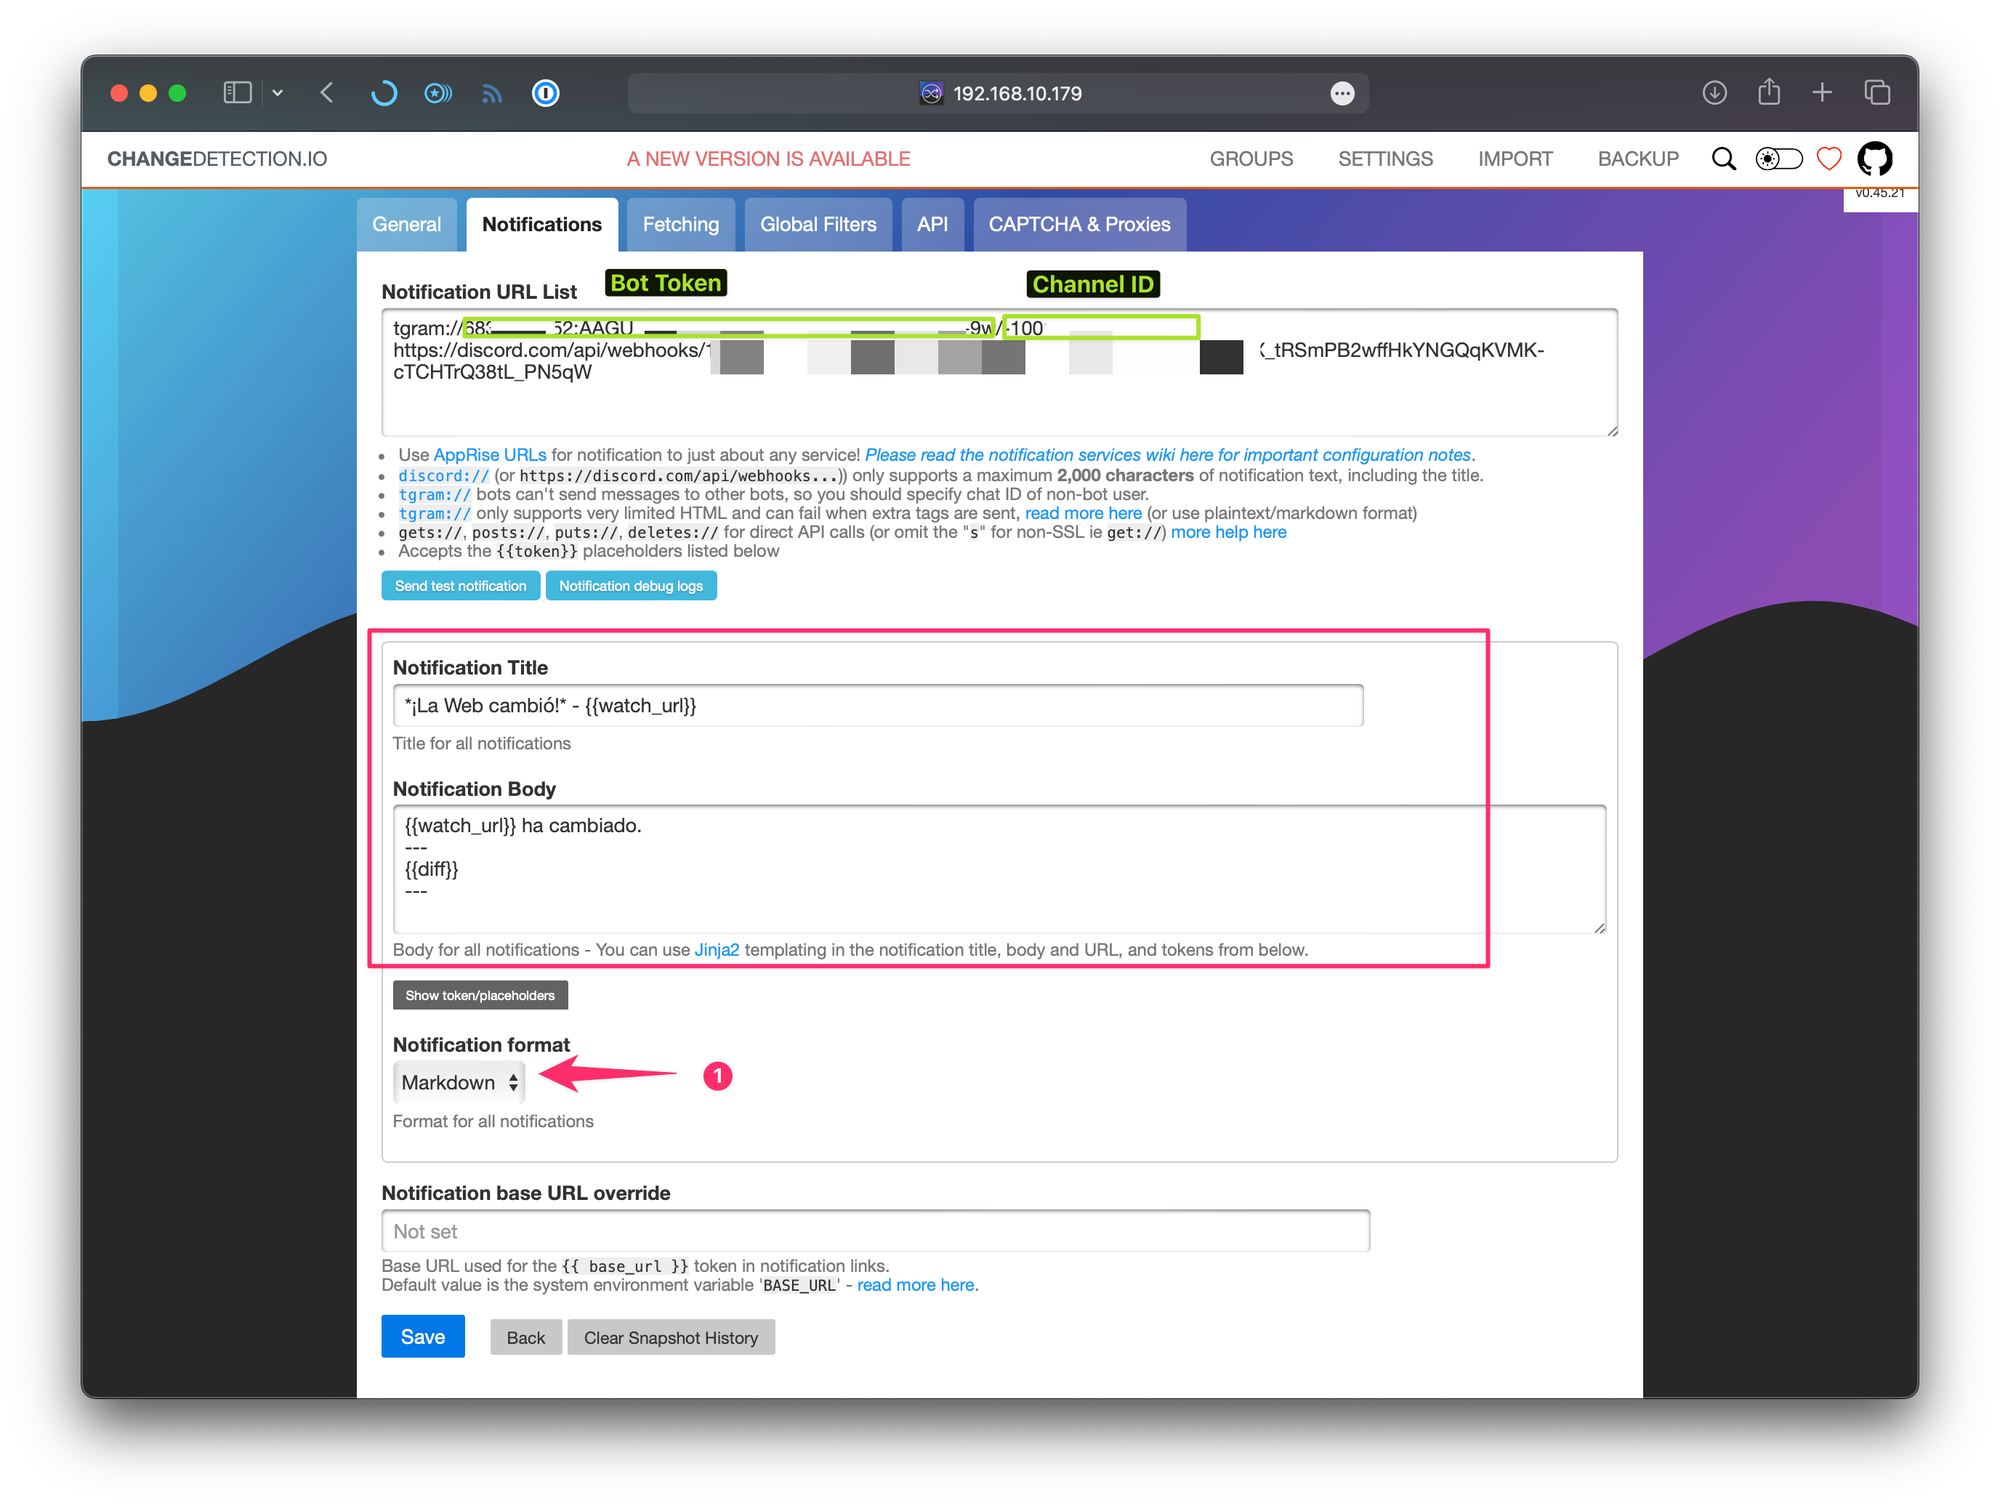Click the red heart sponsor icon

(x=1829, y=159)
